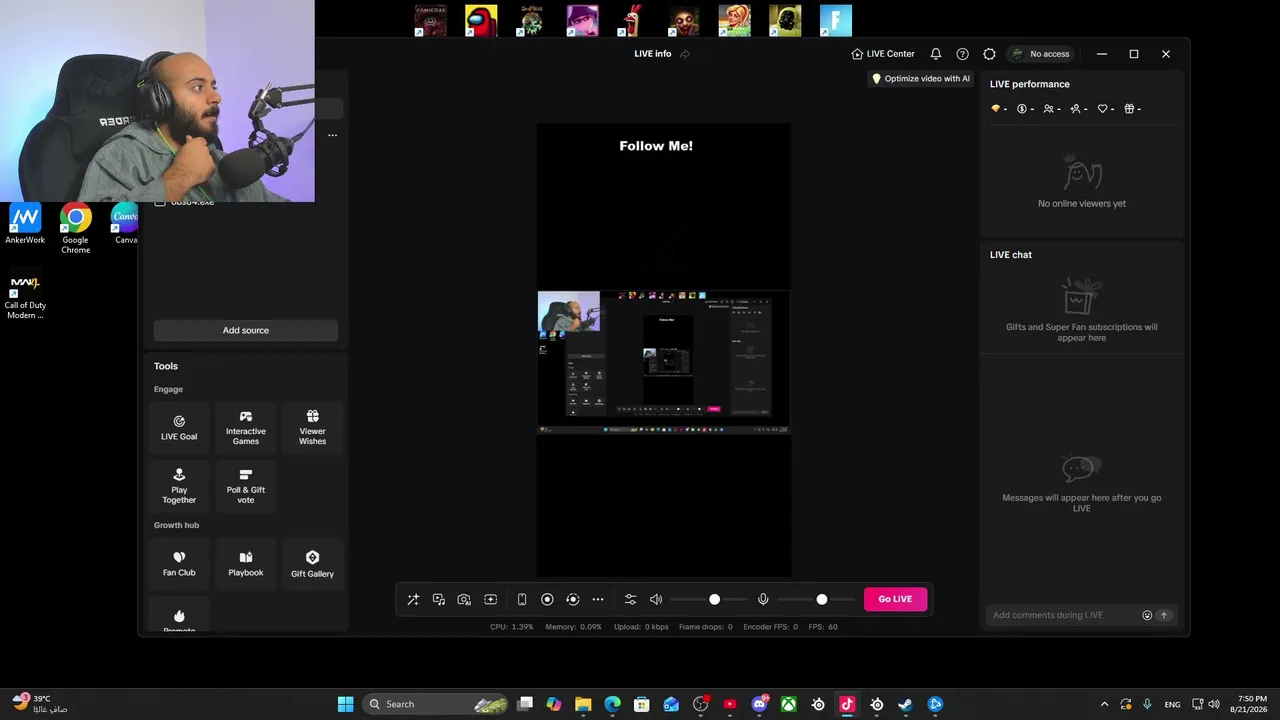This screenshot has width=1280, height=720.
Task: Switch to portrait phone layout icon
Action: click(x=522, y=599)
